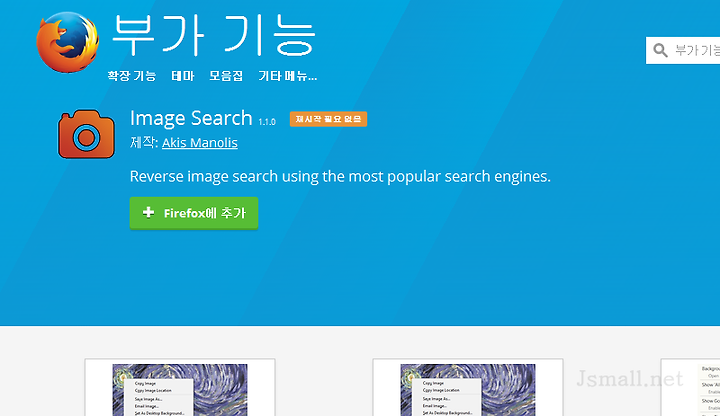Open the third partially visible screenshot thumbnail
720x416 pixels.
(690, 388)
